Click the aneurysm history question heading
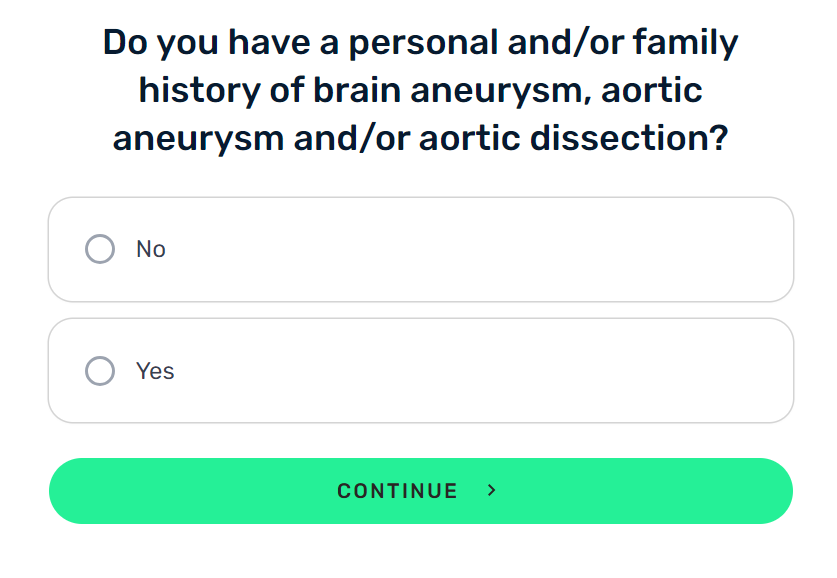Image resolution: width=837 pixels, height=578 pixels. click(421, 90)
